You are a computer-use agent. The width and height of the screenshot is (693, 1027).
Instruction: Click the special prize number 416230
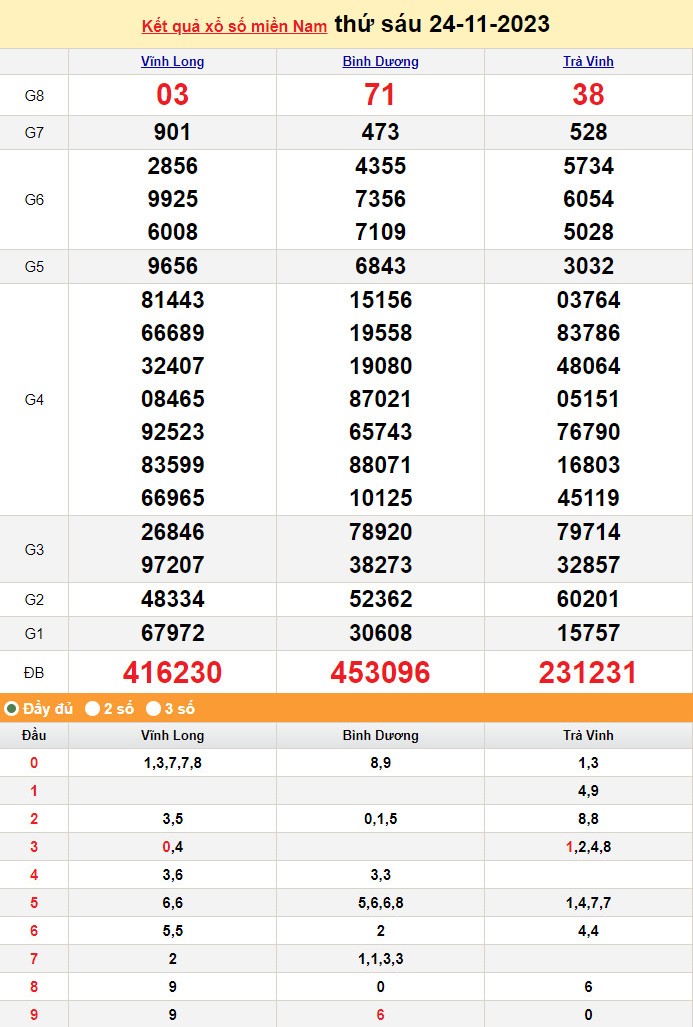(172, 672)
